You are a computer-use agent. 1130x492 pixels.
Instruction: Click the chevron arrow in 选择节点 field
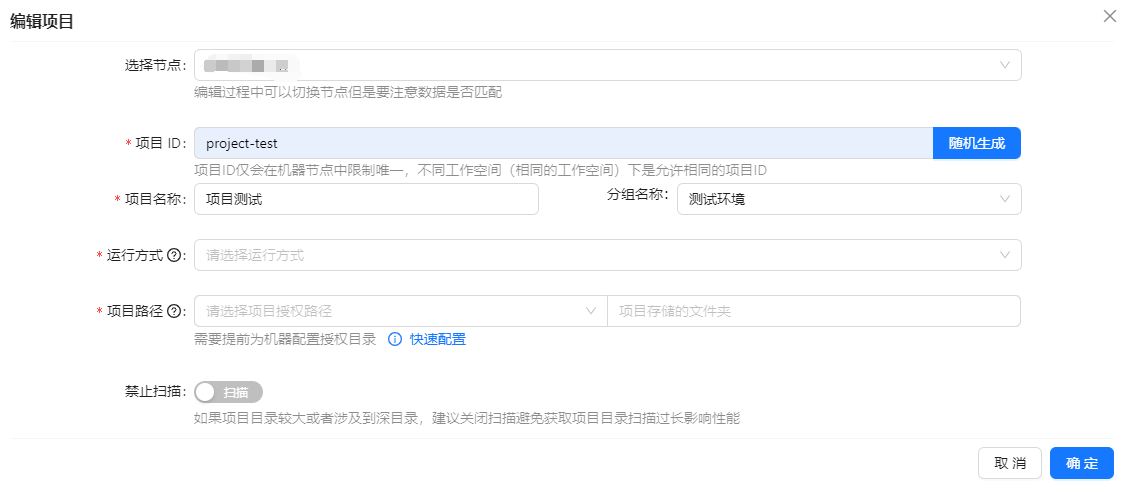click(1005, 65)
